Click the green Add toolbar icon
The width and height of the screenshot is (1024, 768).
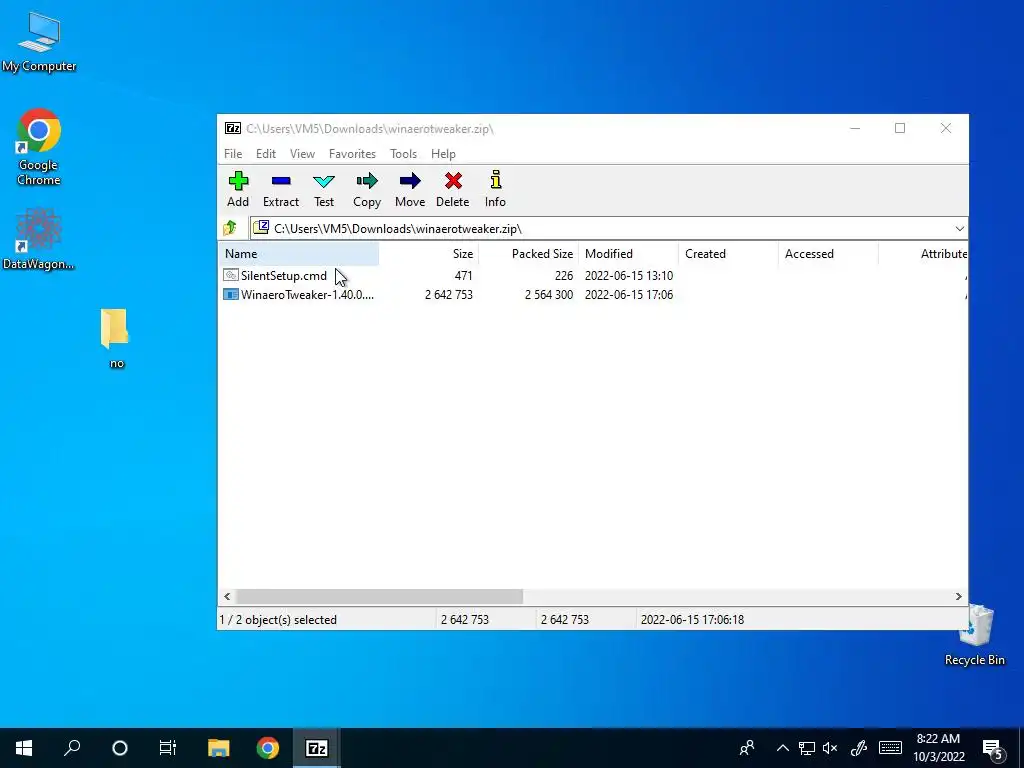pyautogui.click(x=238, y=181)
